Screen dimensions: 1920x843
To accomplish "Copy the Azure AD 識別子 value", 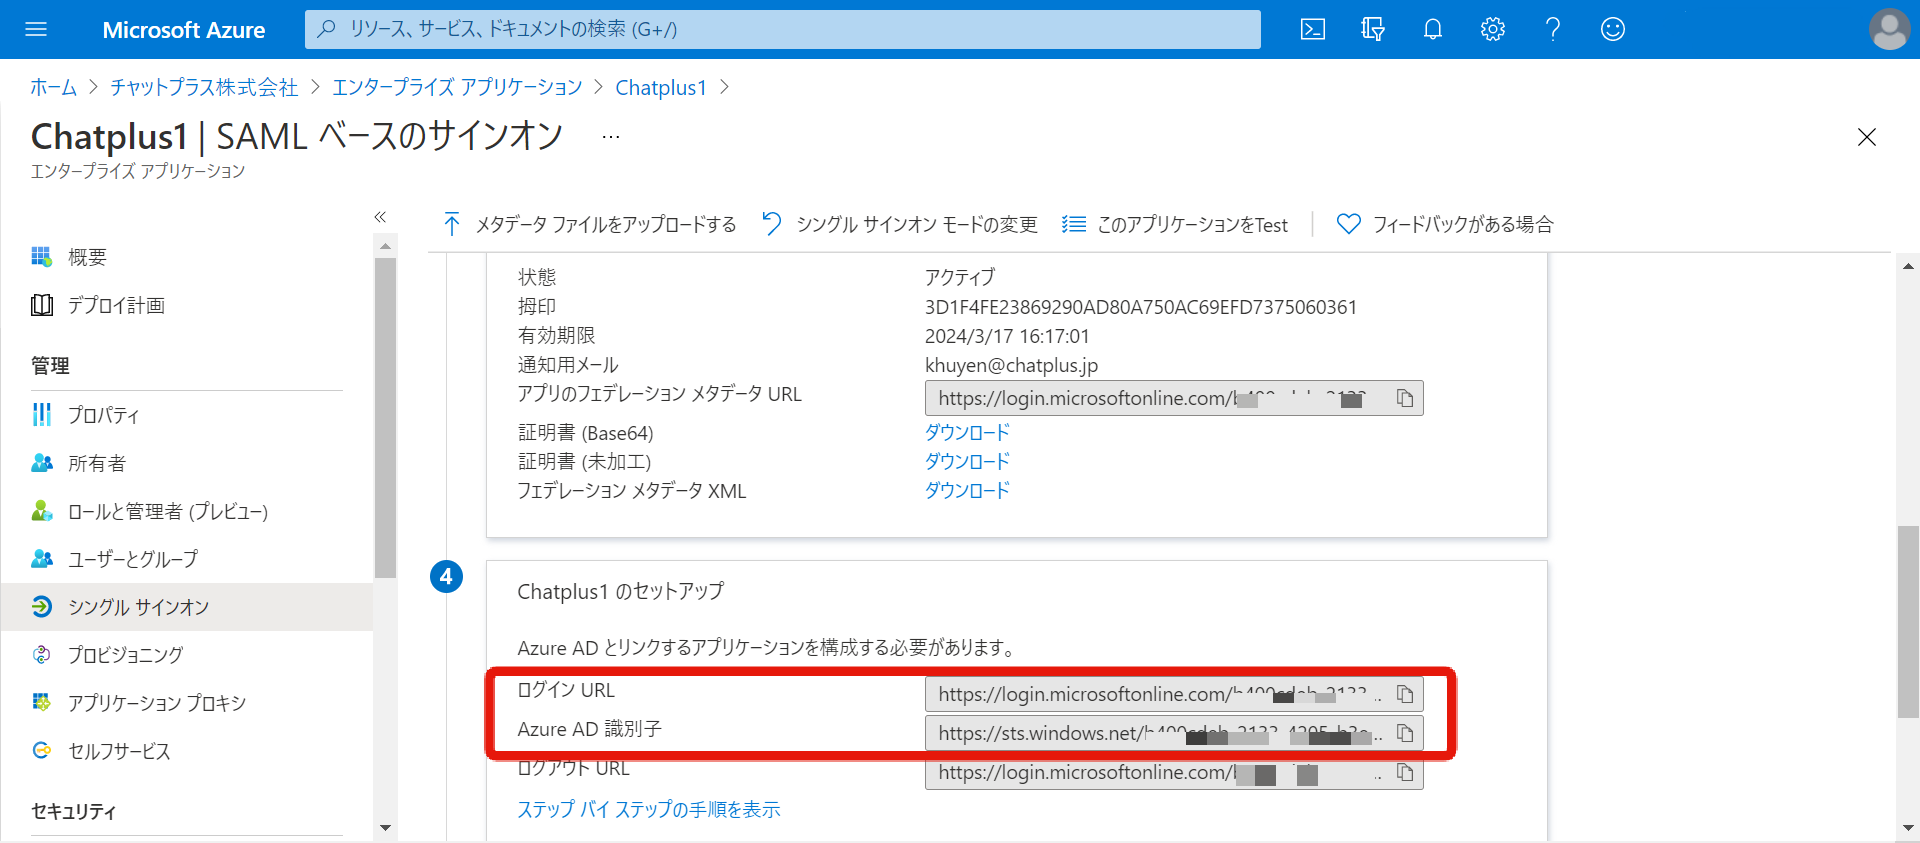I will [1405, 733].
